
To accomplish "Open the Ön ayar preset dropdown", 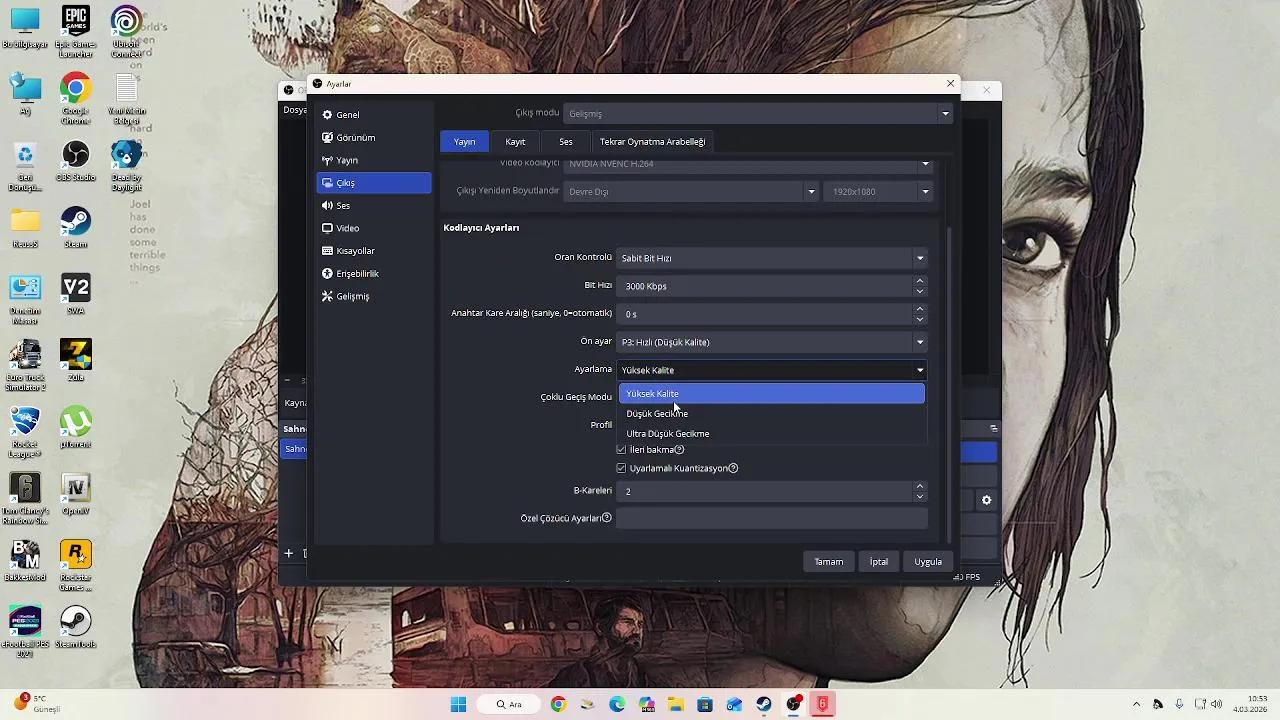I will [771, 342].
